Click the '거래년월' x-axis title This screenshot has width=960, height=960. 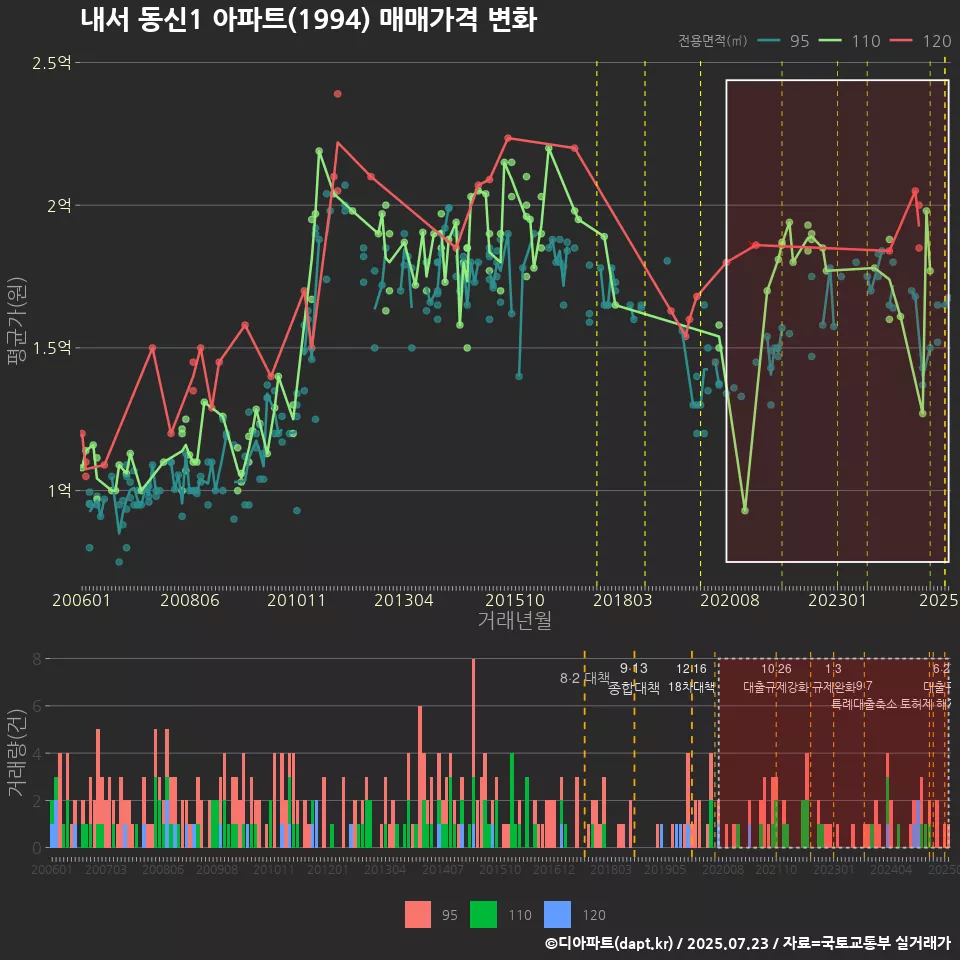coord(515,620)
